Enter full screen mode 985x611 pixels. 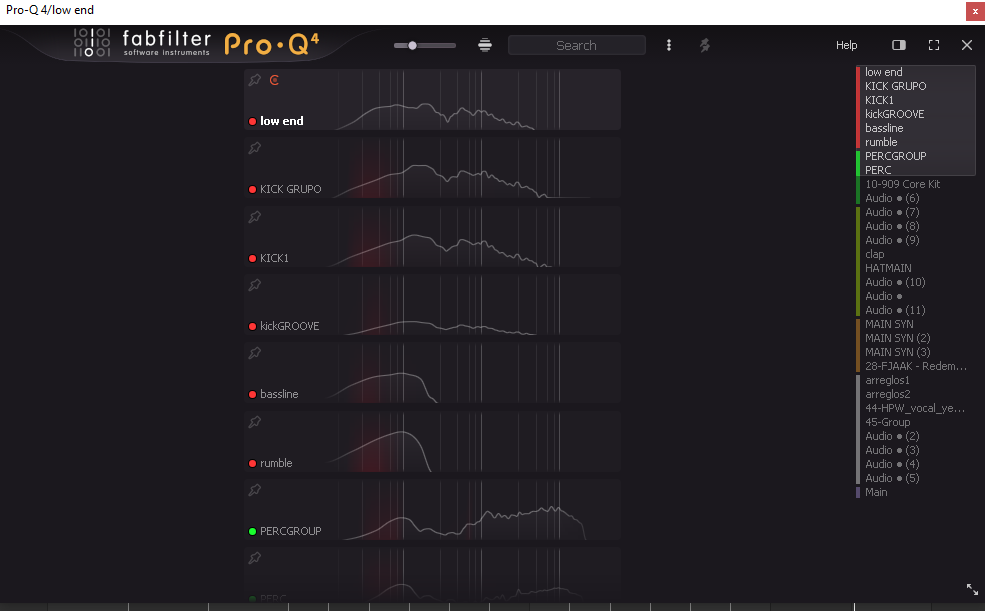click(x=933, y=45)
